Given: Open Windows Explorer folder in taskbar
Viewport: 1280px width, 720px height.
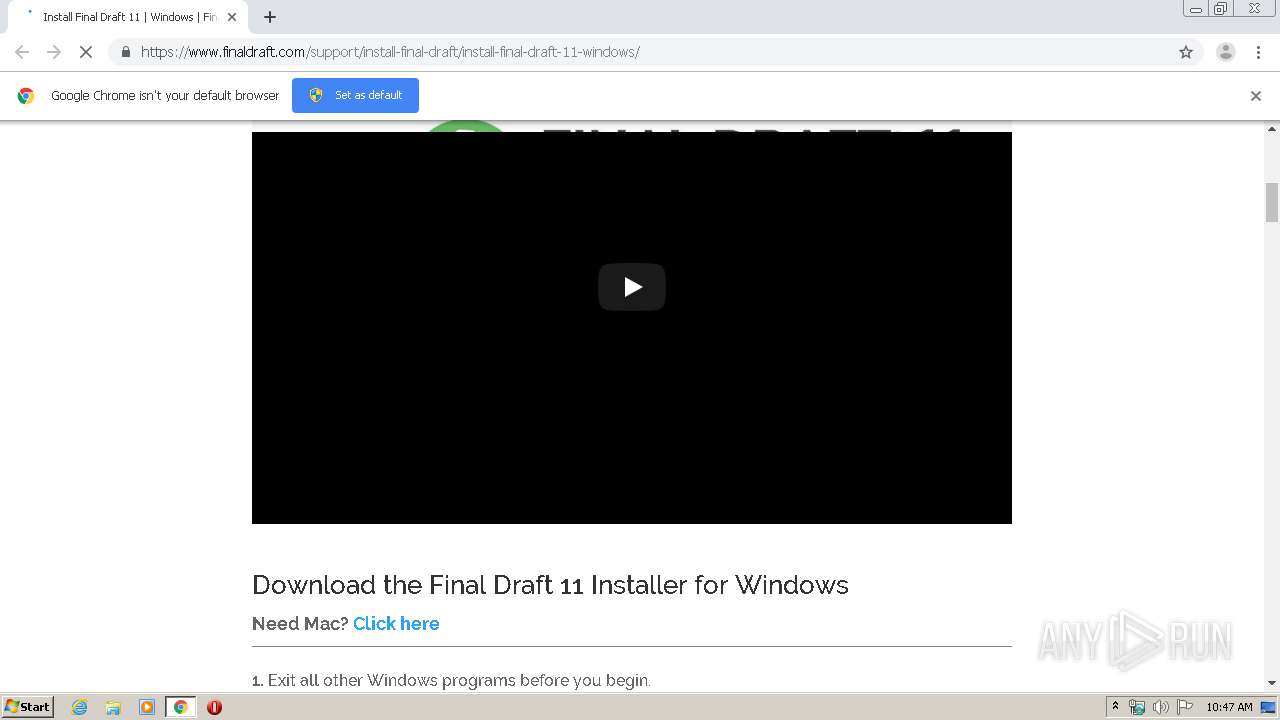Looking at the screenshot, I should click(113, 707).
